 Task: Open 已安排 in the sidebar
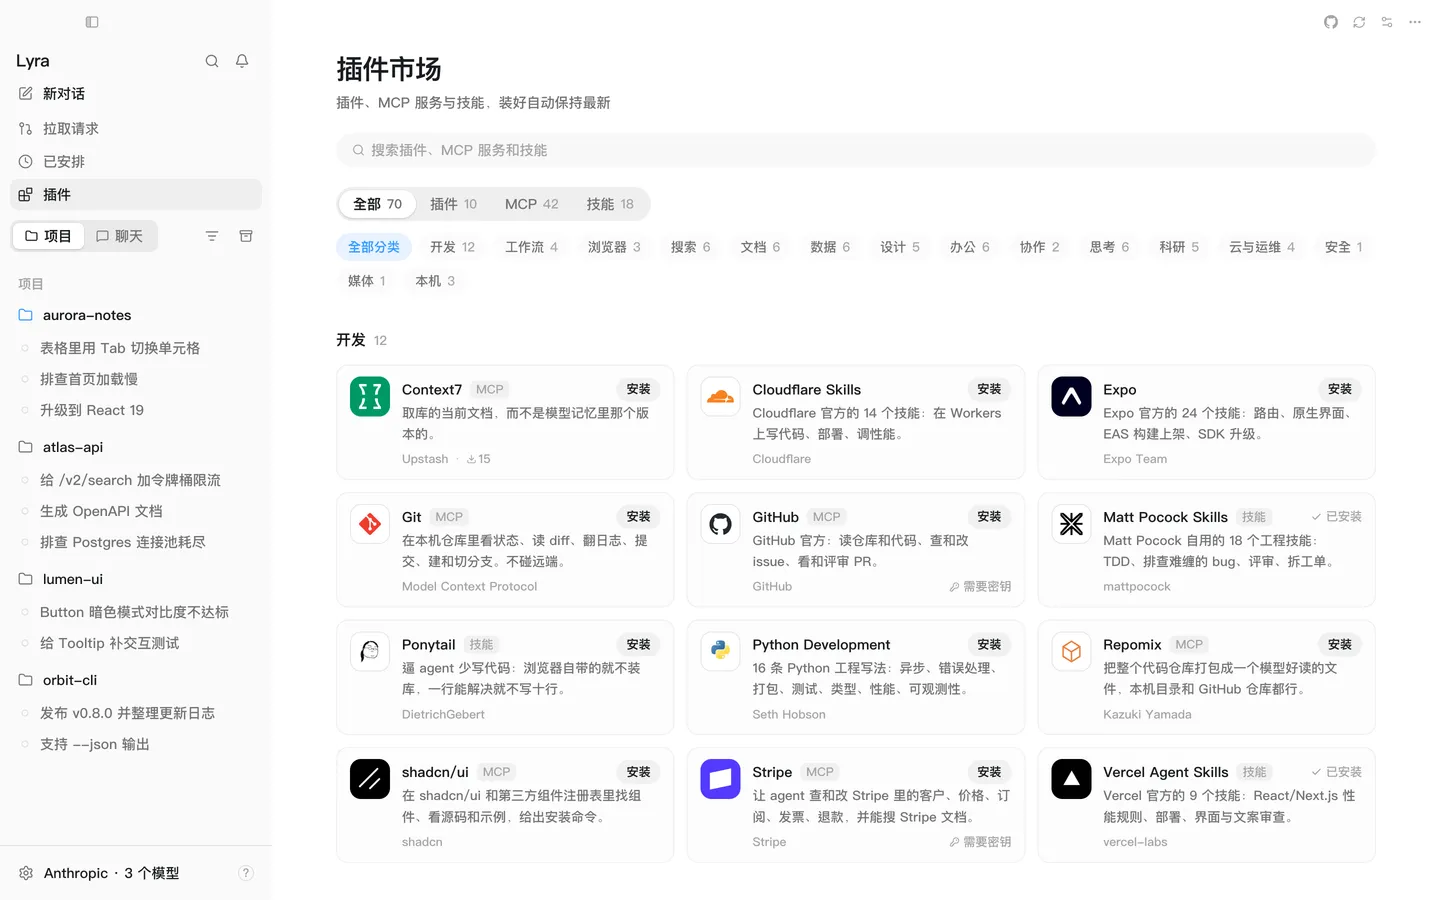click(136, 161)
